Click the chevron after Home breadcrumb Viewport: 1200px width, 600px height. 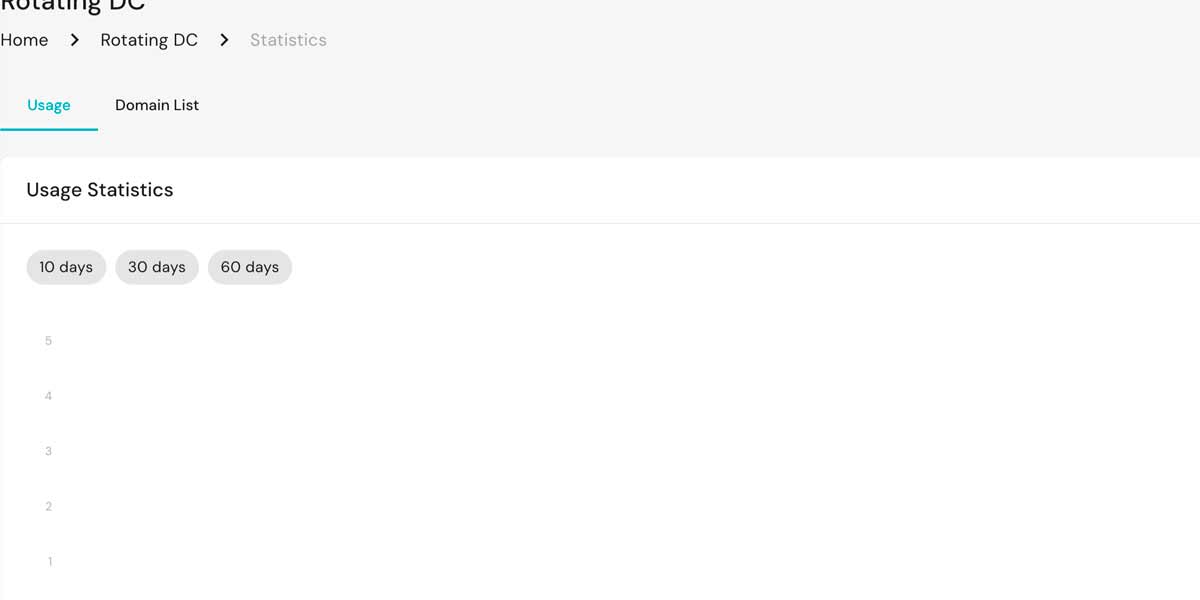tap(75, 40)
